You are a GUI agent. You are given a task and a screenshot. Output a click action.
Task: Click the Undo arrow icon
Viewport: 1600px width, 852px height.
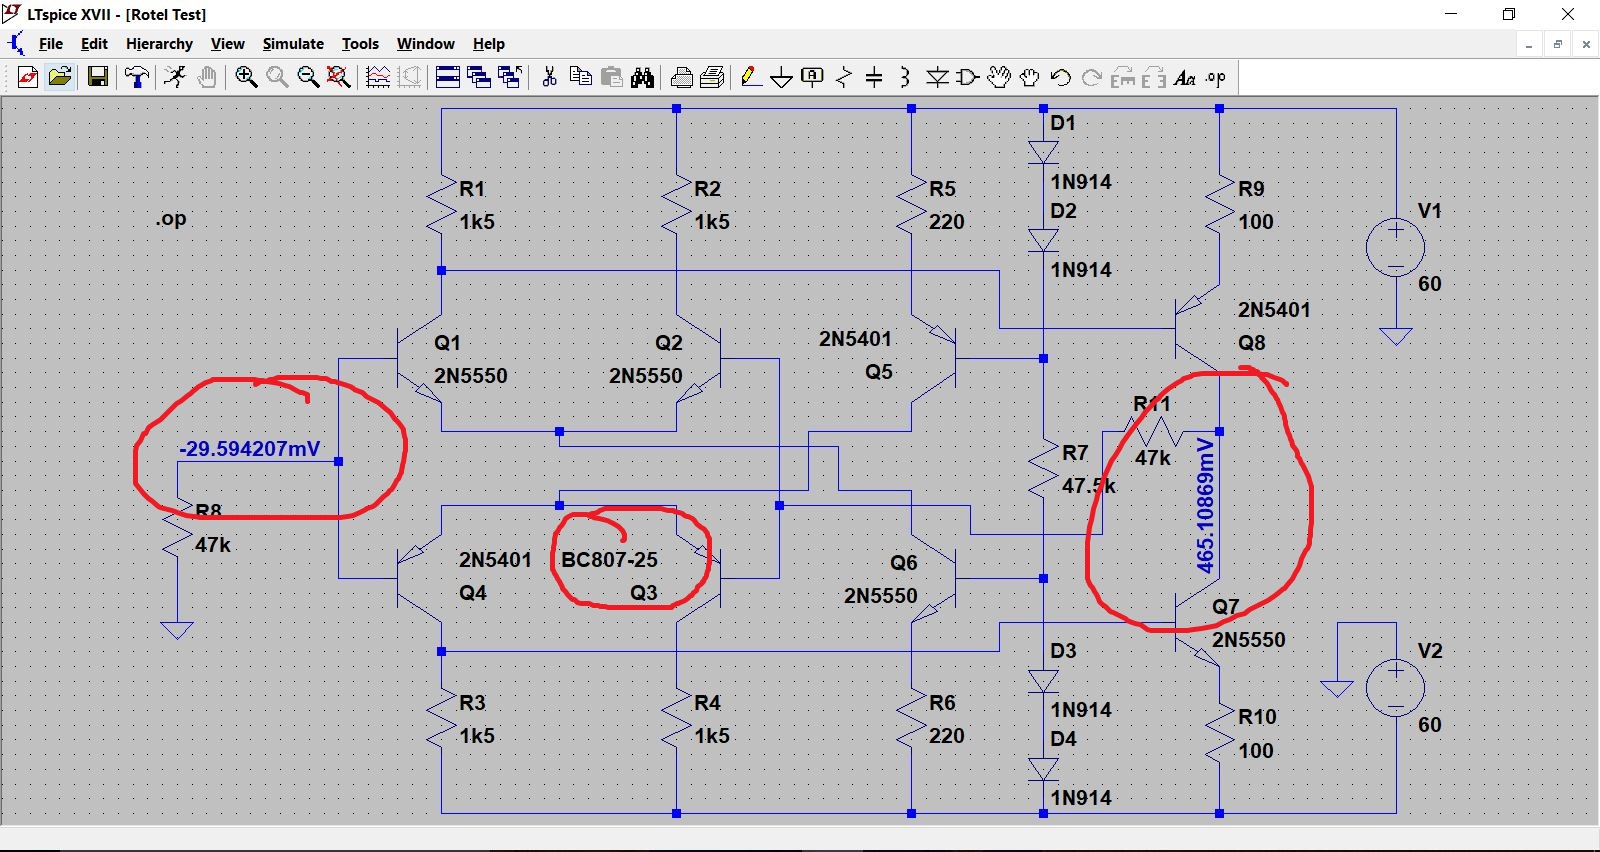[x=1061, y=77]
